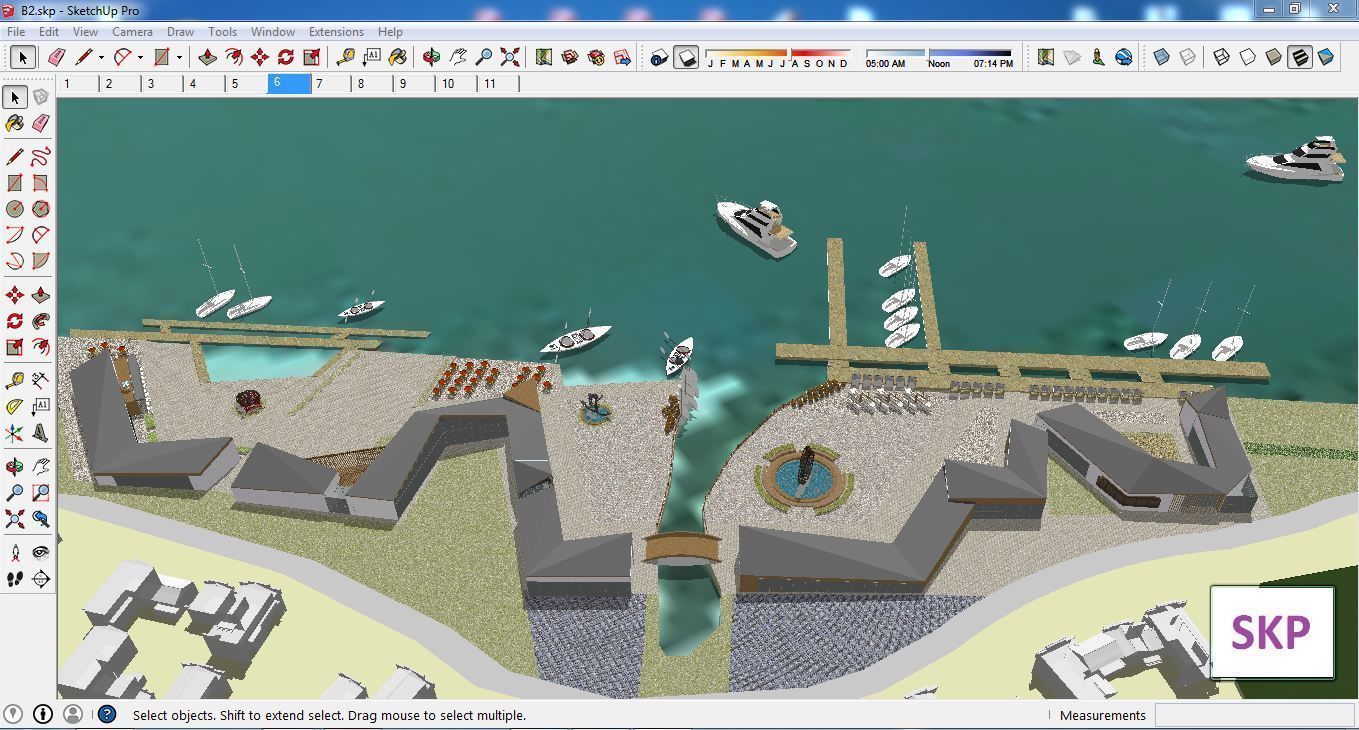Open the Tools menu
The height and width of the screenshot is (730, 1359).
click(222, 32)
